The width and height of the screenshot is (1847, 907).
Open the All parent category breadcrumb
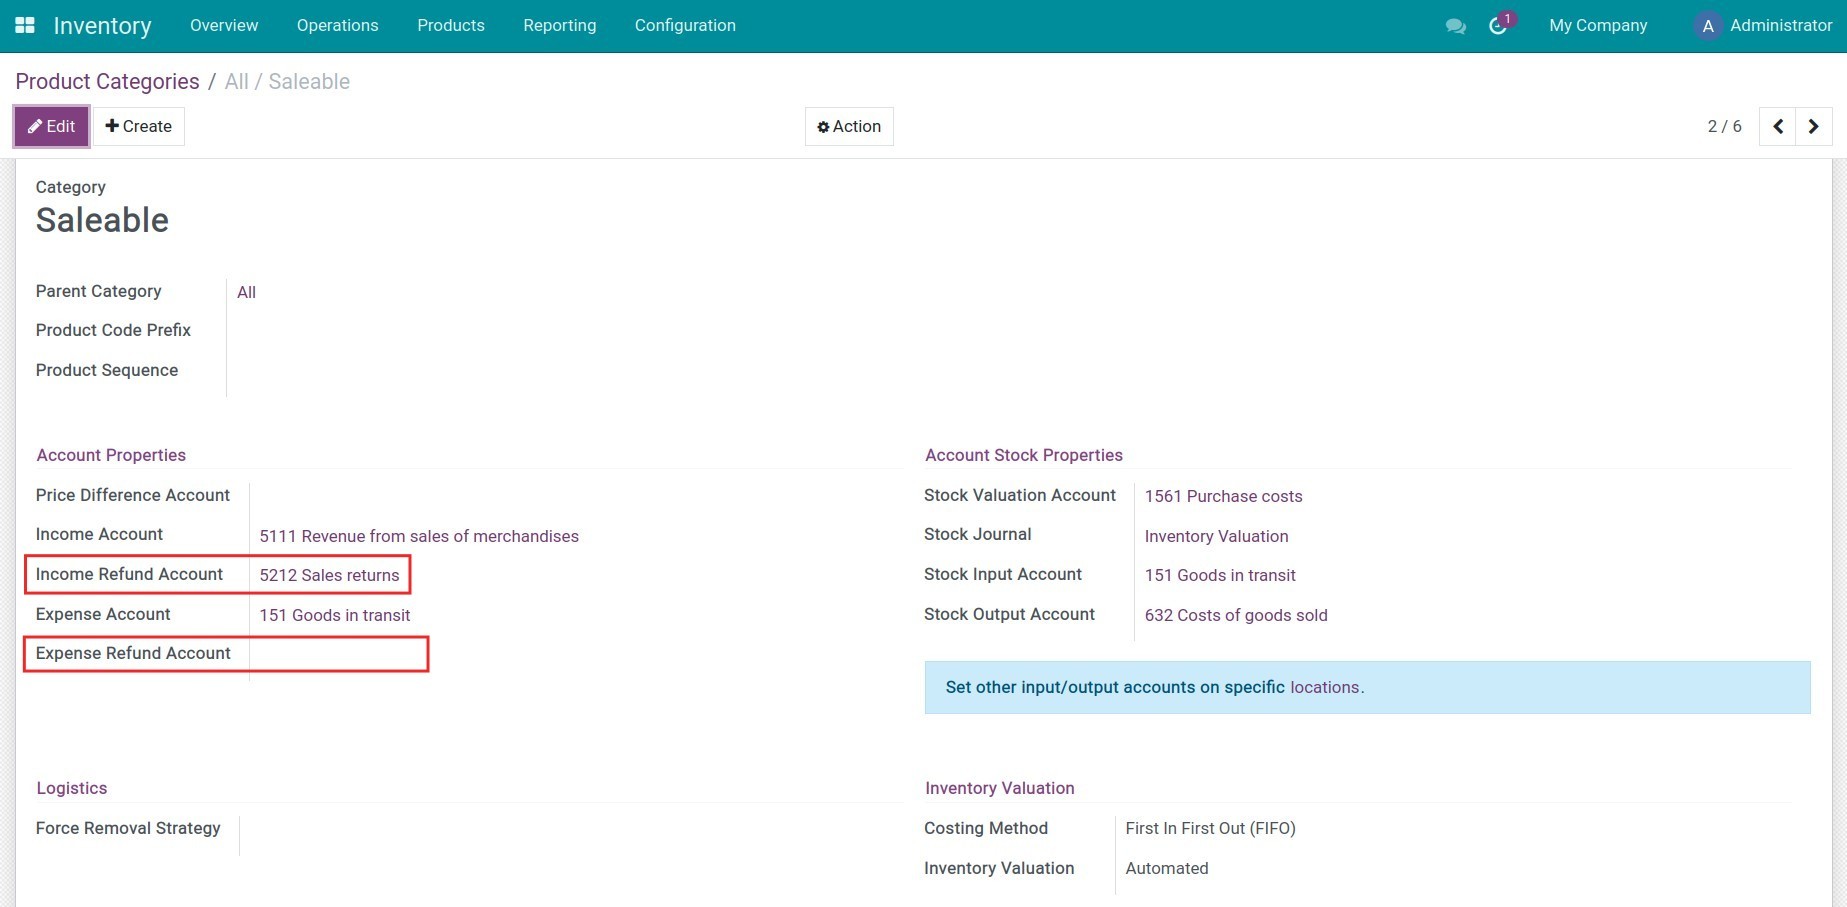point(236,81)
